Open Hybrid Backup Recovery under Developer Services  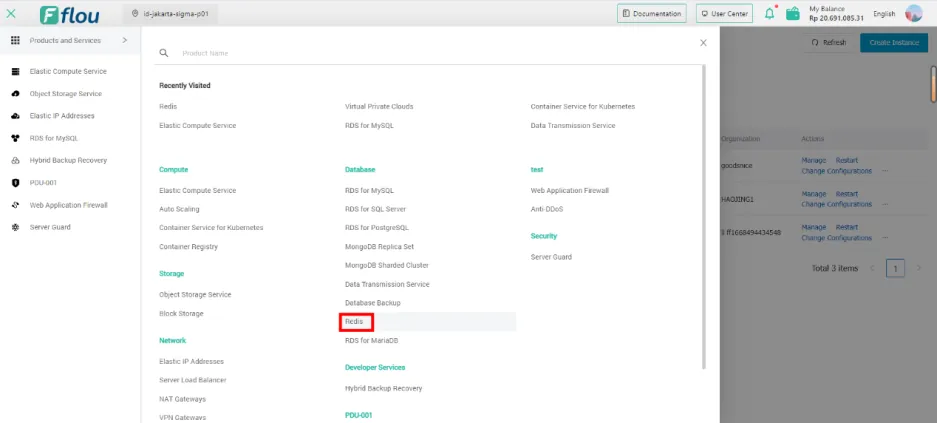[x=384, y=388]
